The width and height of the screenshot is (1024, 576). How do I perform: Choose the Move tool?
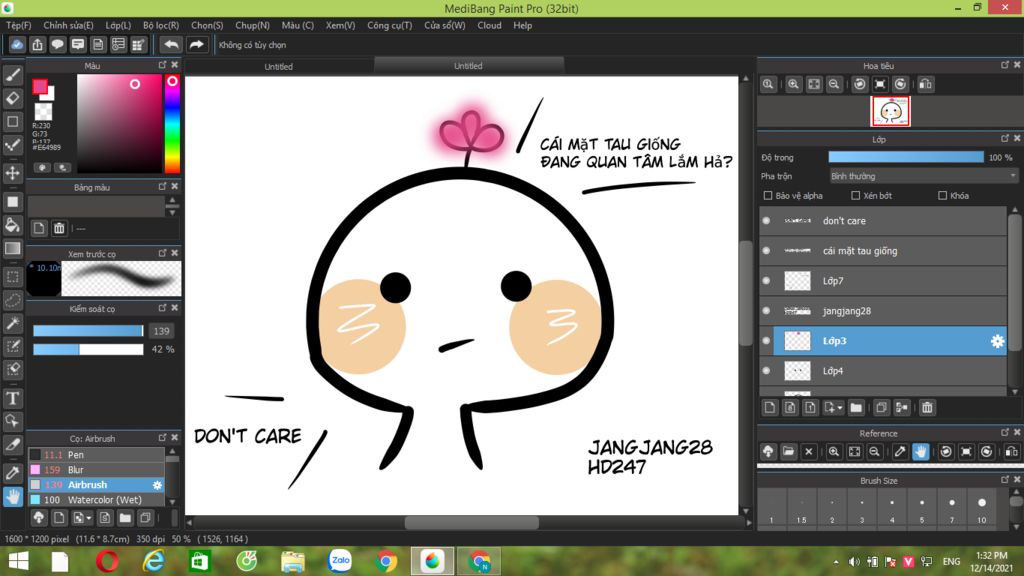(12, 173)
